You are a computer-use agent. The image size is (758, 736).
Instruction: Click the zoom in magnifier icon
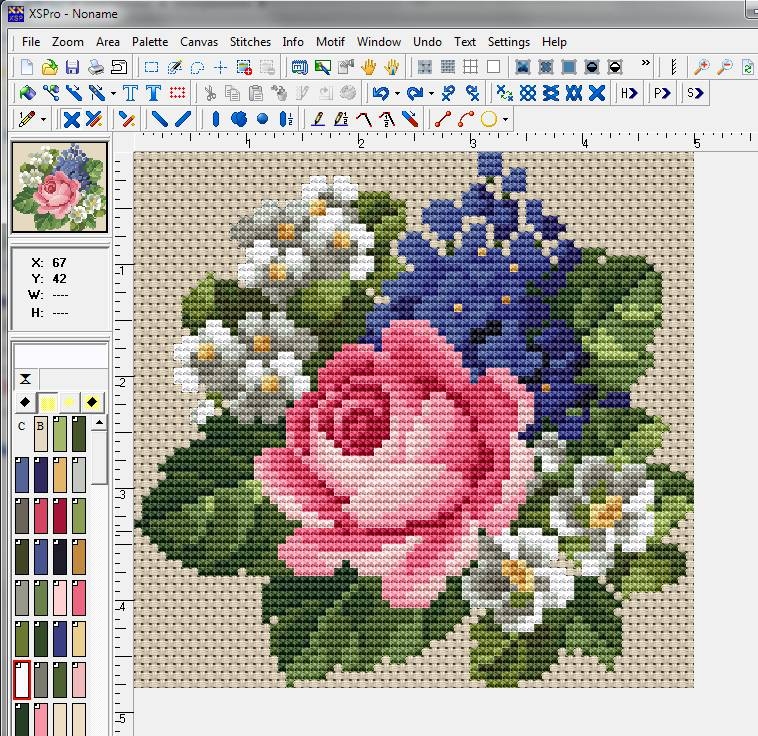(702, 67)
